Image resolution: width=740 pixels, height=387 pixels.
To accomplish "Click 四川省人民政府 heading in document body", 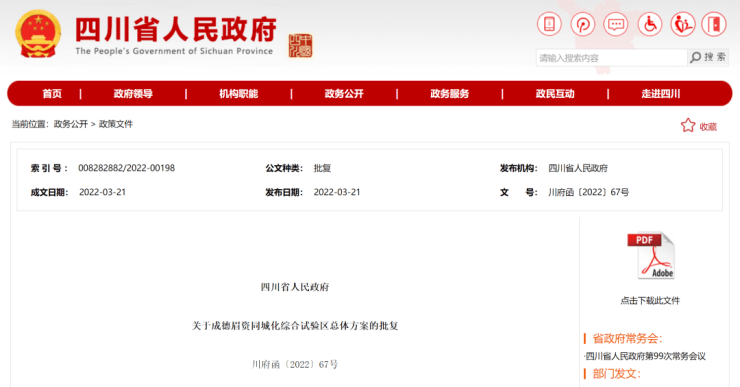I will tap(295, 287).
